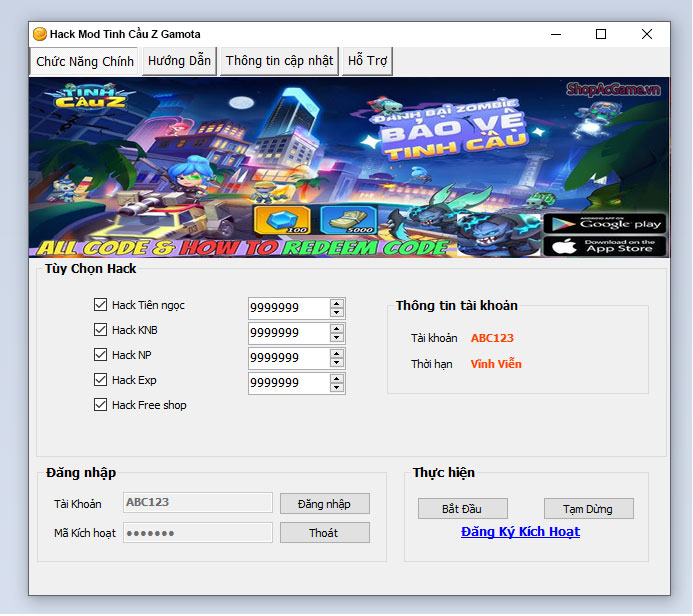
Task: Decrease the Hack KNB value with down arrow
Action: click(337, 338)
